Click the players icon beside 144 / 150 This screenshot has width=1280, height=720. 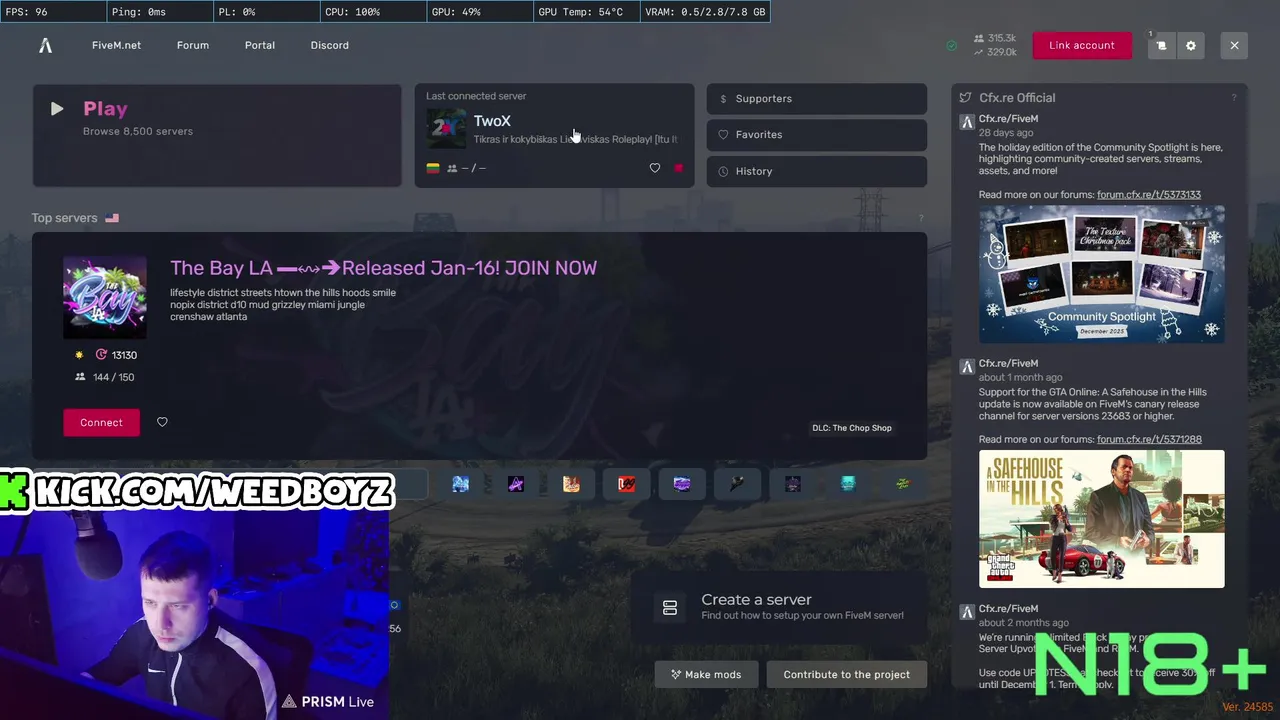pos(80,377)
